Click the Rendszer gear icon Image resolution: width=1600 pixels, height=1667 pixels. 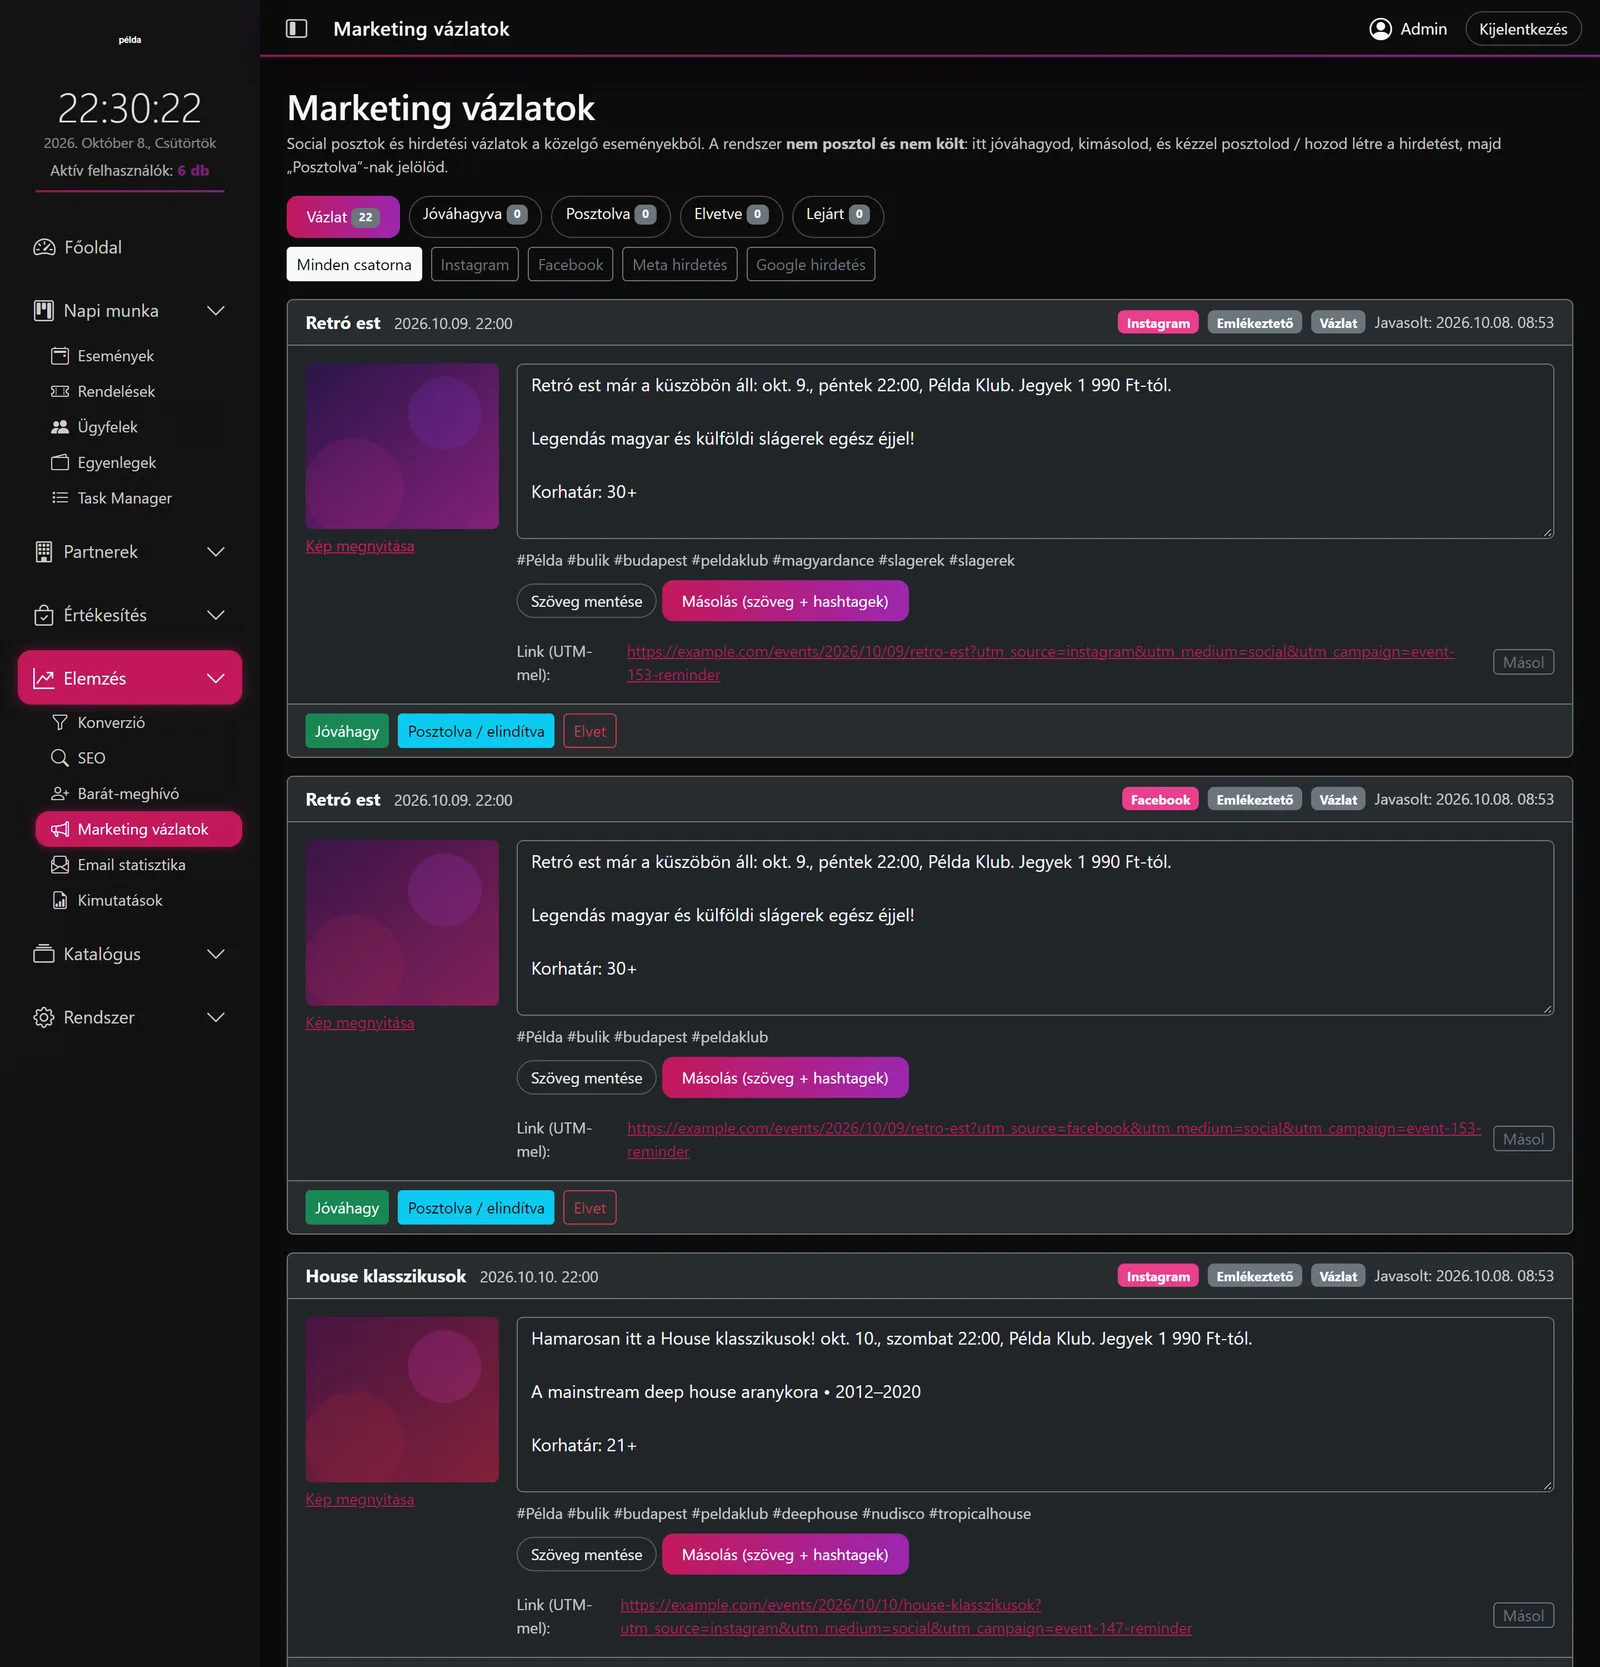[44, 1017]
